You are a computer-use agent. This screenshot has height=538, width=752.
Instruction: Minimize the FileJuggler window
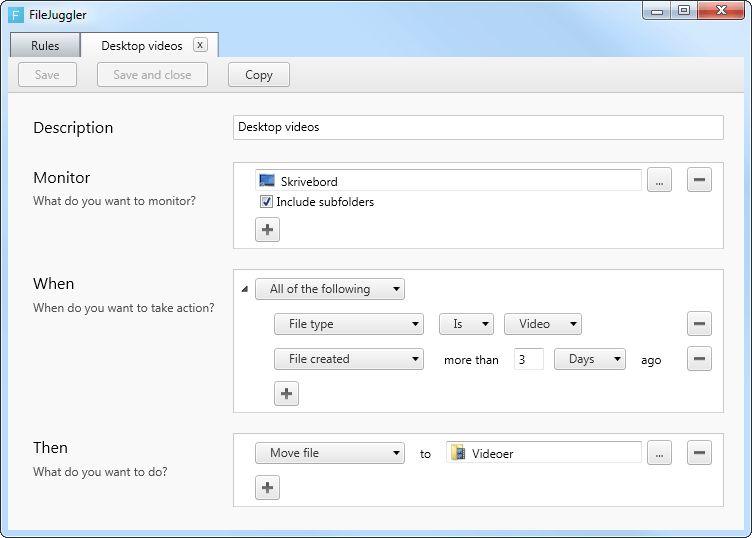[657, 11]
